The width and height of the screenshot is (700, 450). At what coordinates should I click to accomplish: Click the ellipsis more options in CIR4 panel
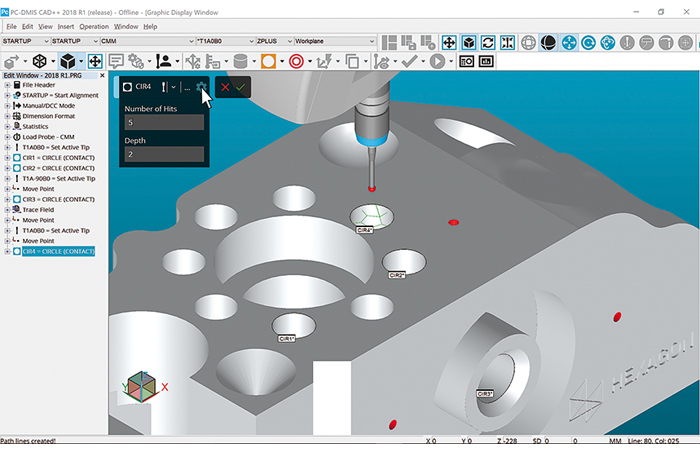coord(187,88)
